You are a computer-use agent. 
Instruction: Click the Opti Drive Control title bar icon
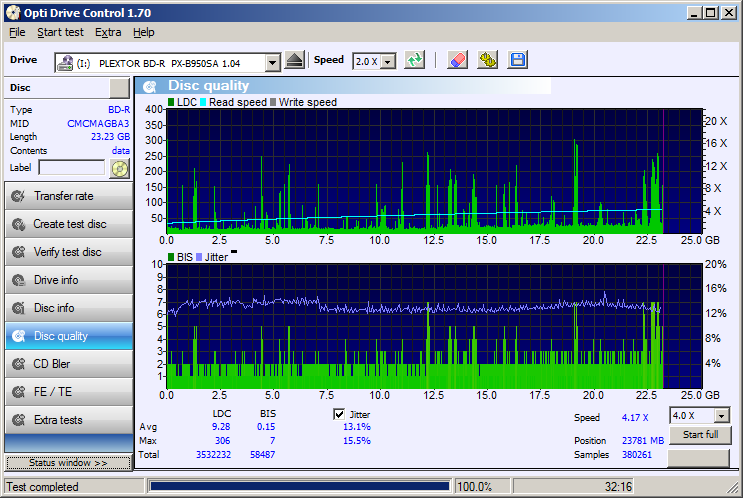13,13
